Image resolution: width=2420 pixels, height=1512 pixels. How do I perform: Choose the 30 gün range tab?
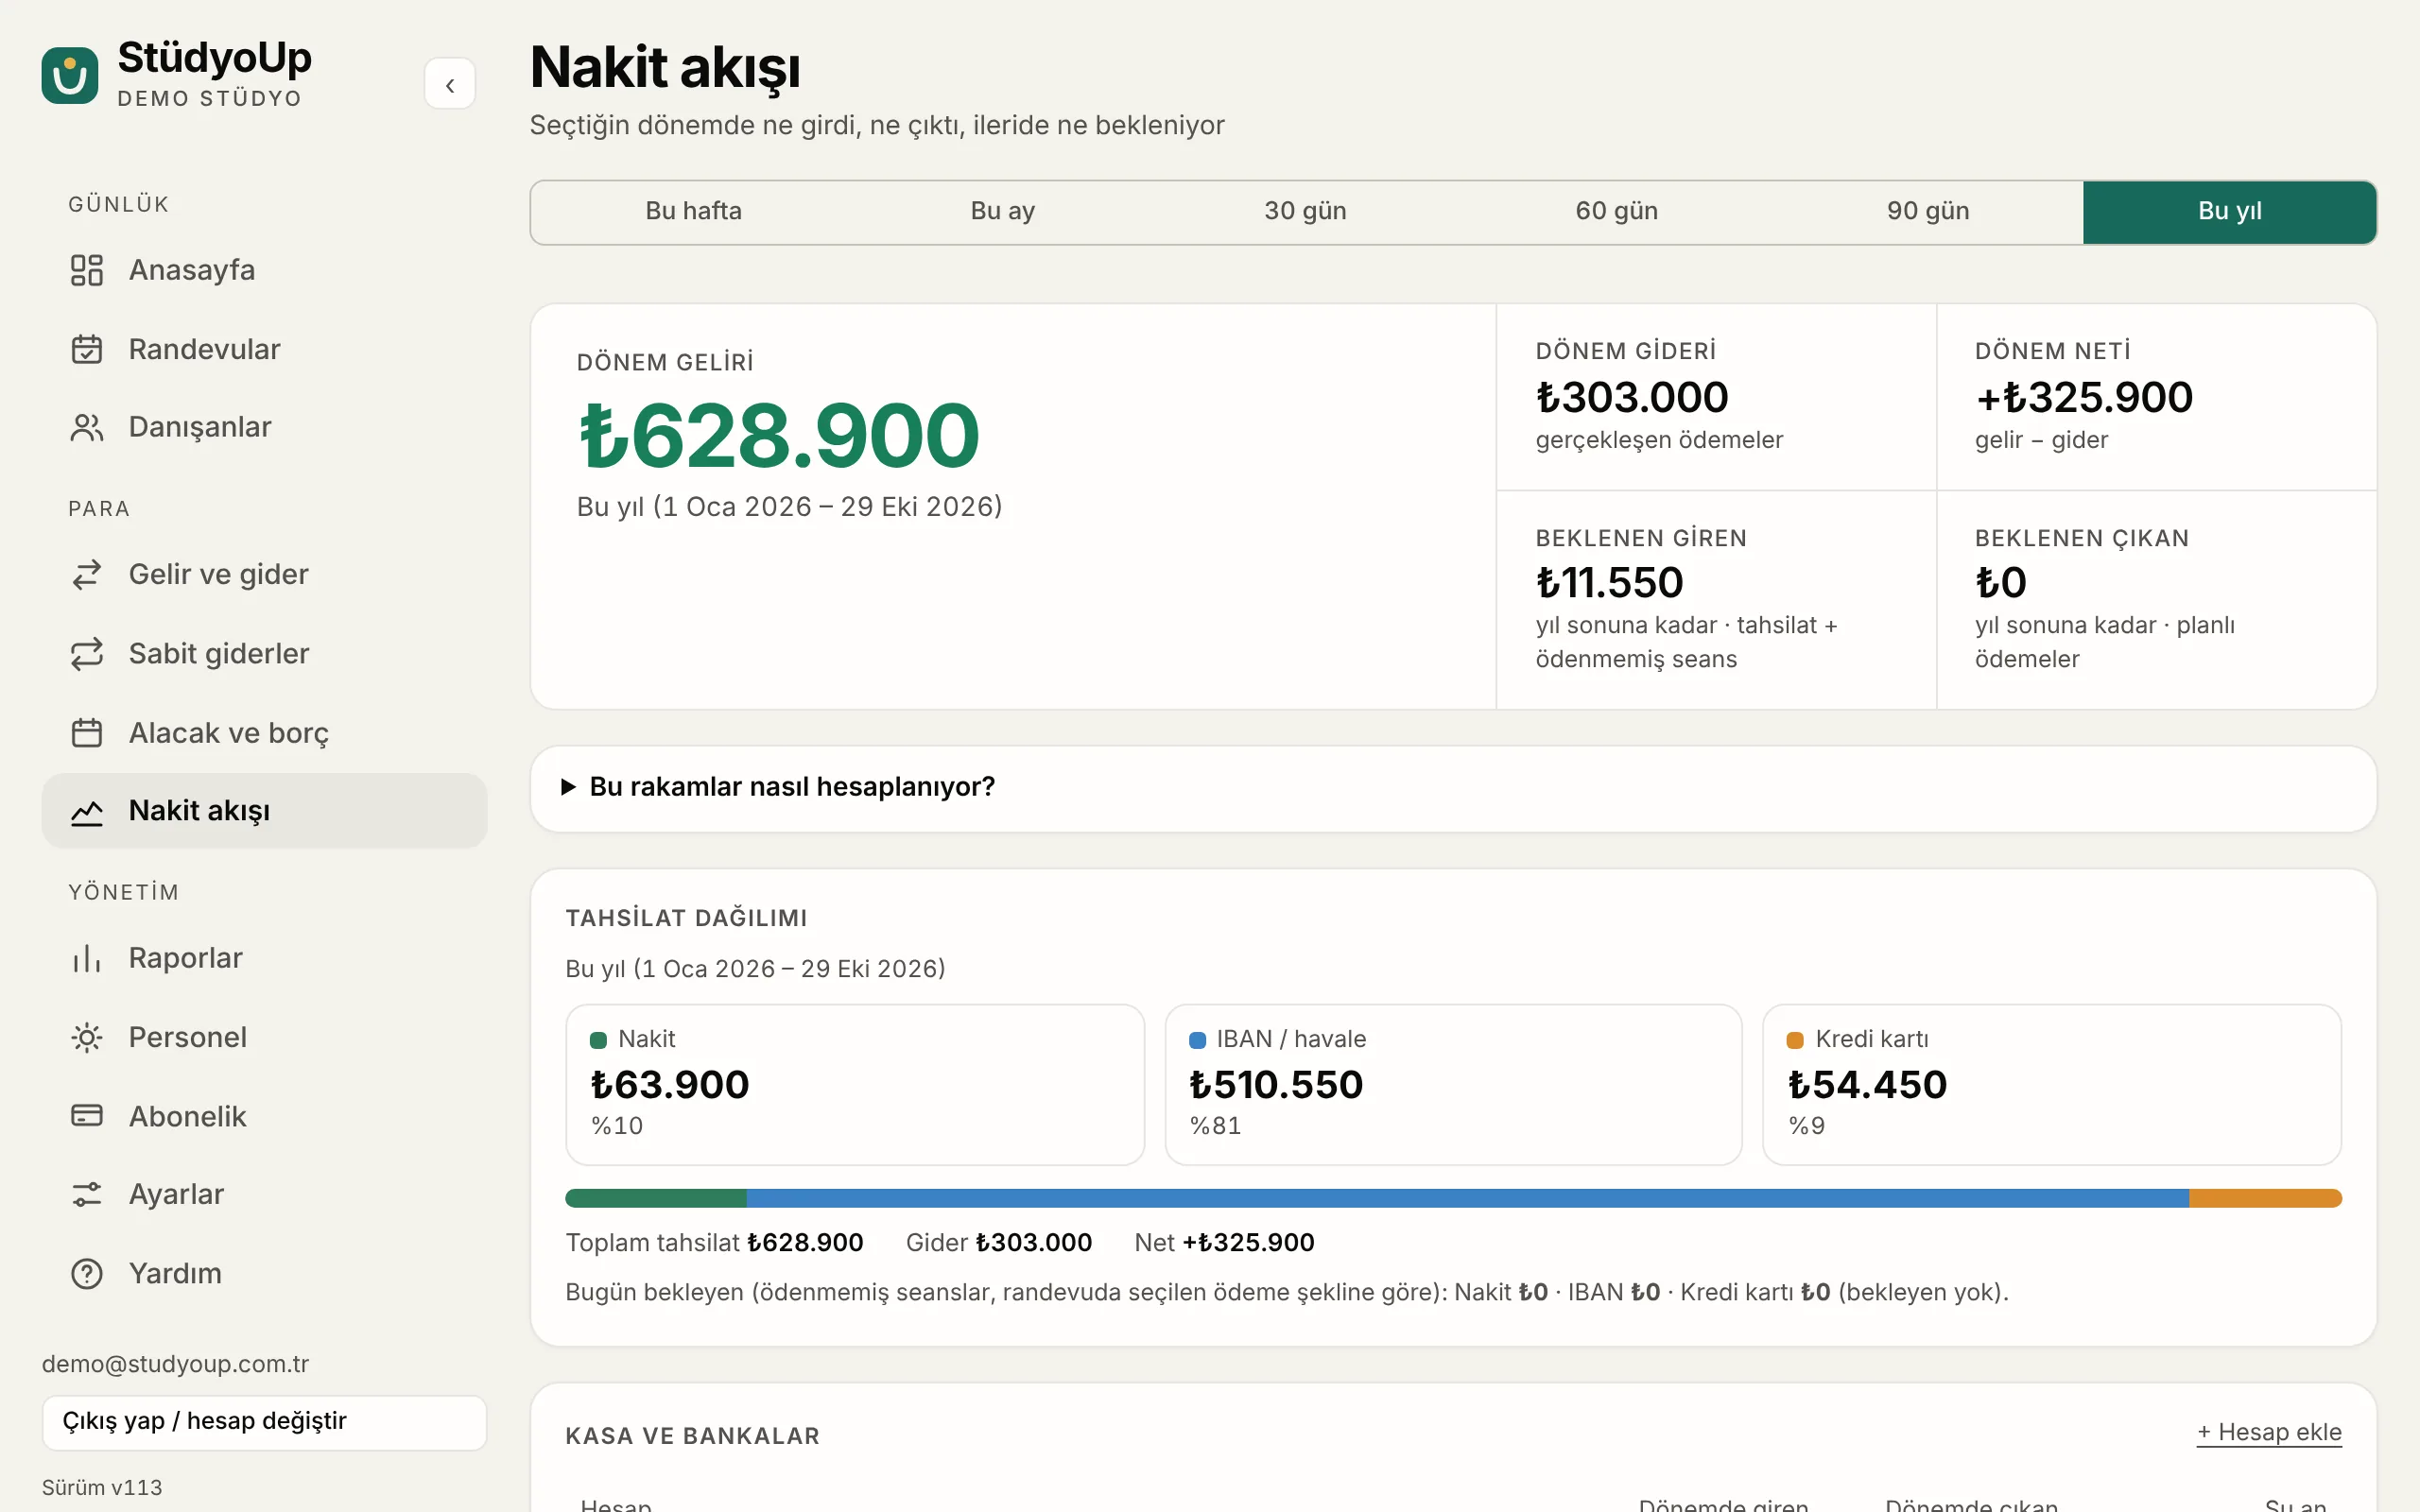click(x=1305, y=211)
